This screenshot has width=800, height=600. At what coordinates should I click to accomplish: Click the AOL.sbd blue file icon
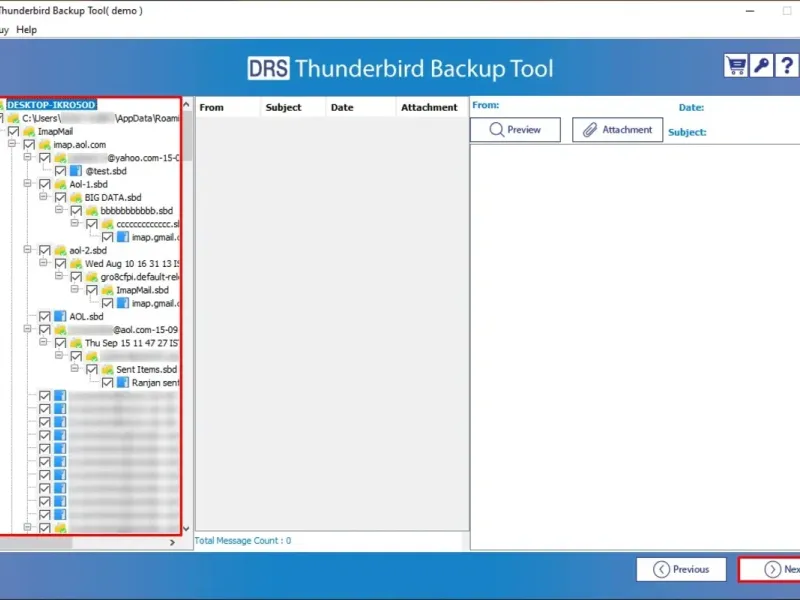point(60,316)
